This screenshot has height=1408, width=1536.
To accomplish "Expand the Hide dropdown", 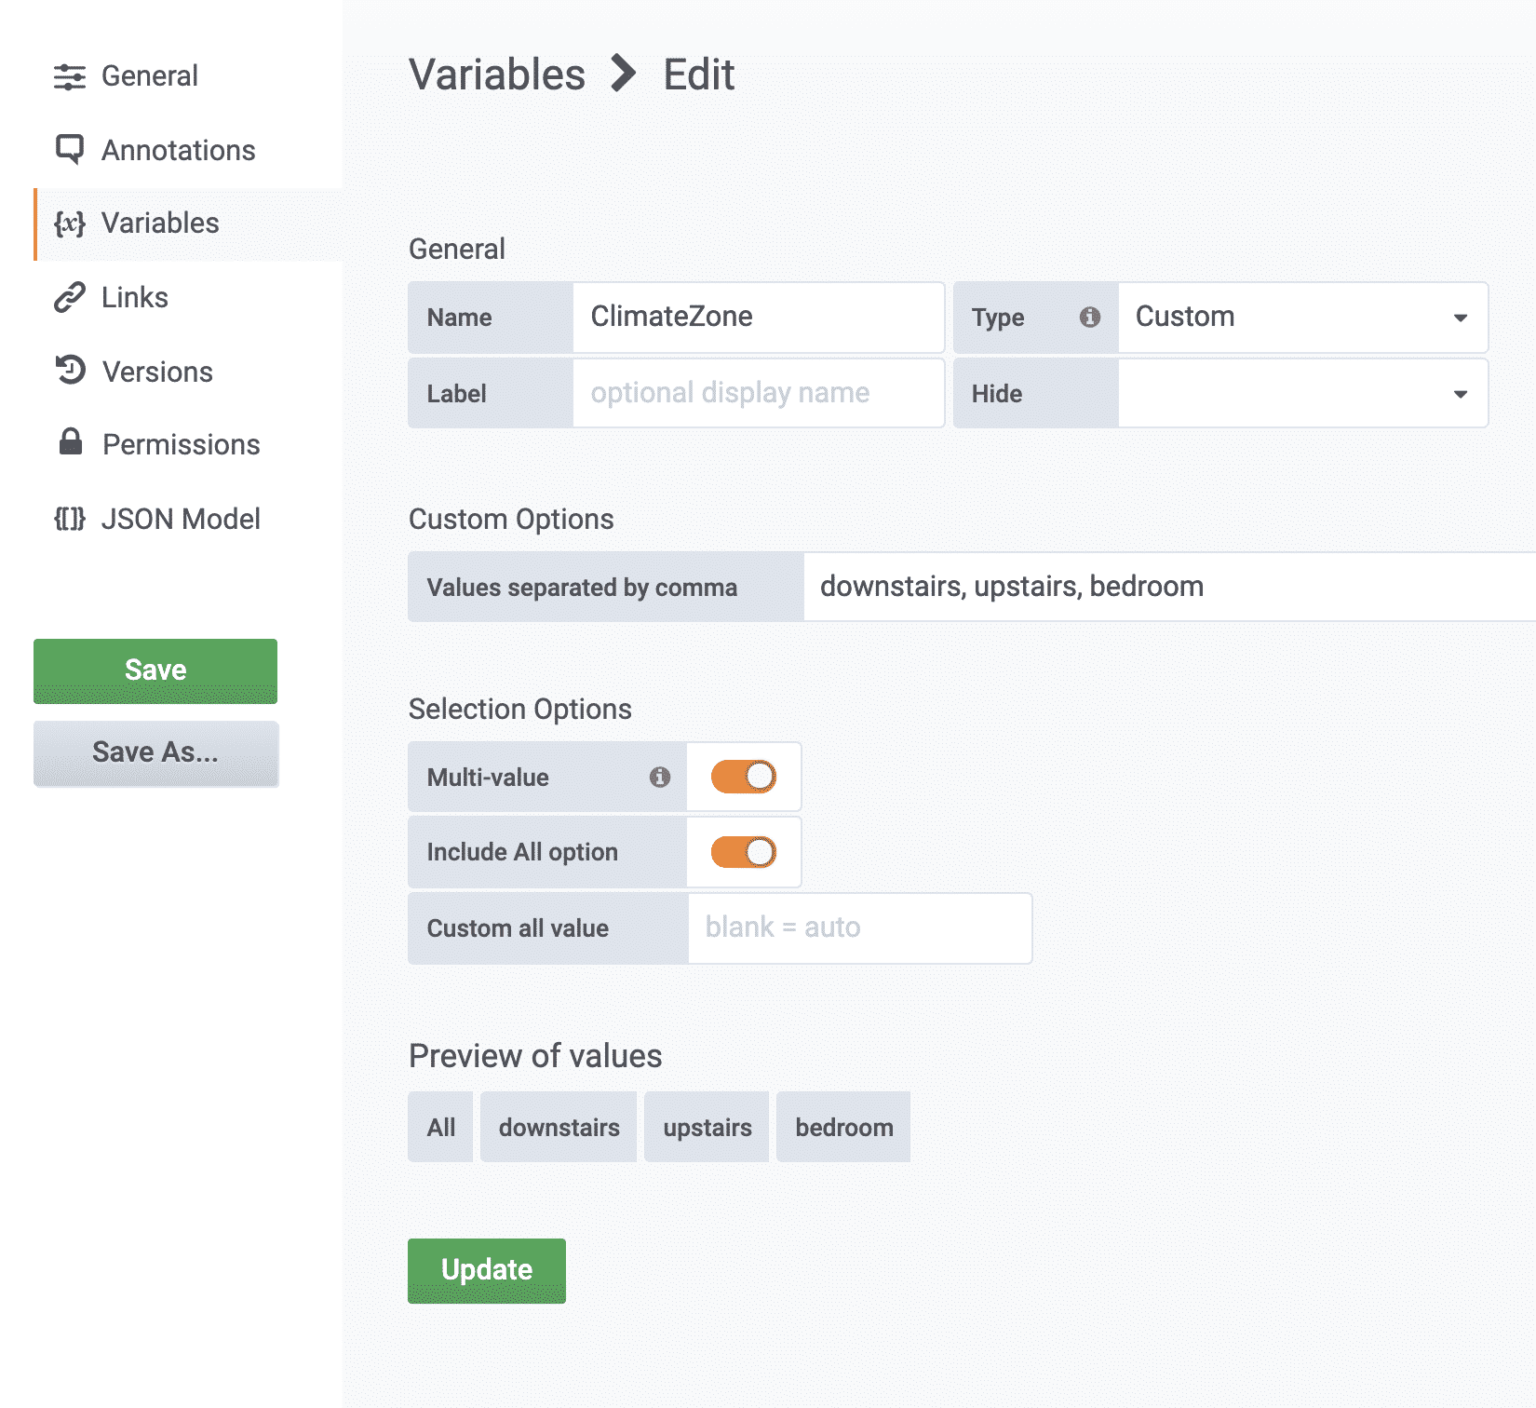I will point(1301,394).
